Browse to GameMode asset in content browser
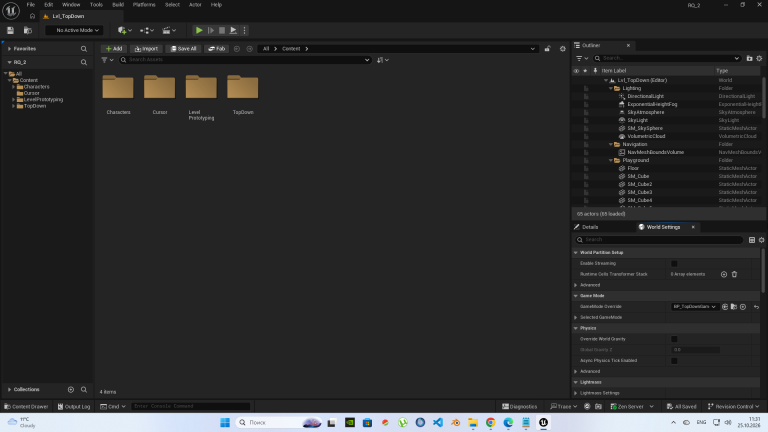This screenshot has width=768, height=432. pos(734,307)
